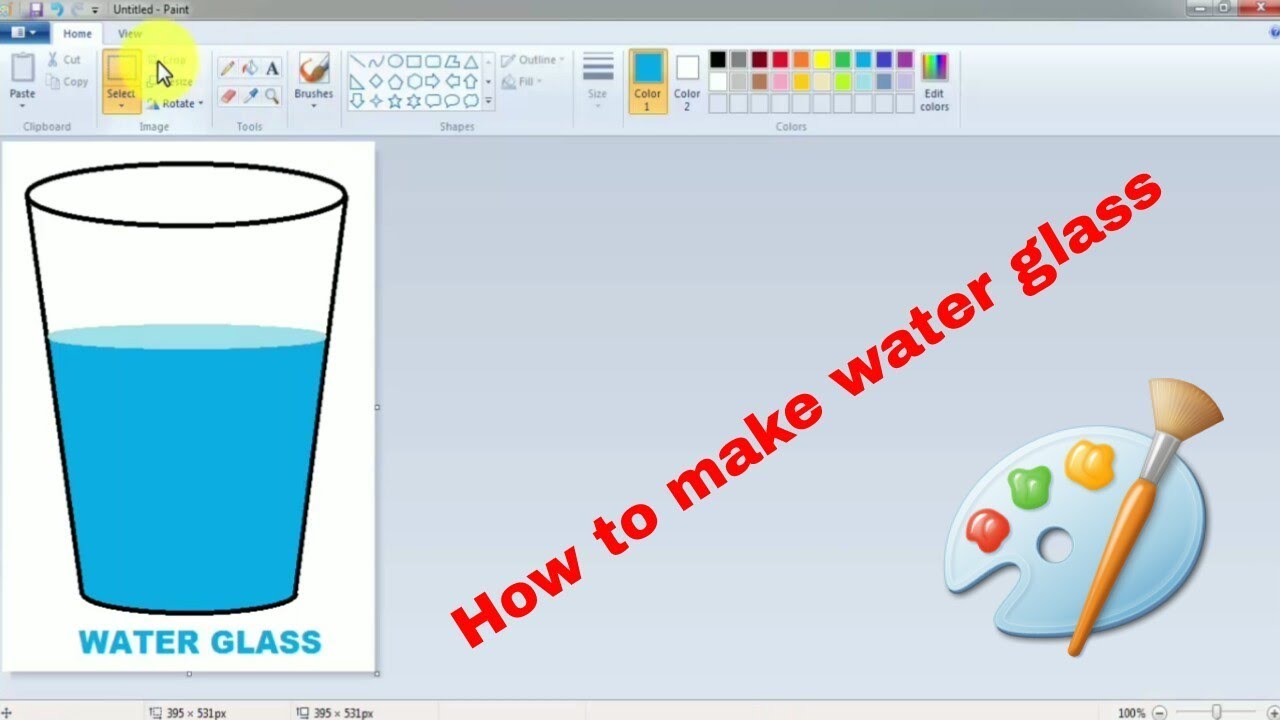Select the Left arrow shape
The width and height of the screenshot is (1280, 720).
click(452, 81)
